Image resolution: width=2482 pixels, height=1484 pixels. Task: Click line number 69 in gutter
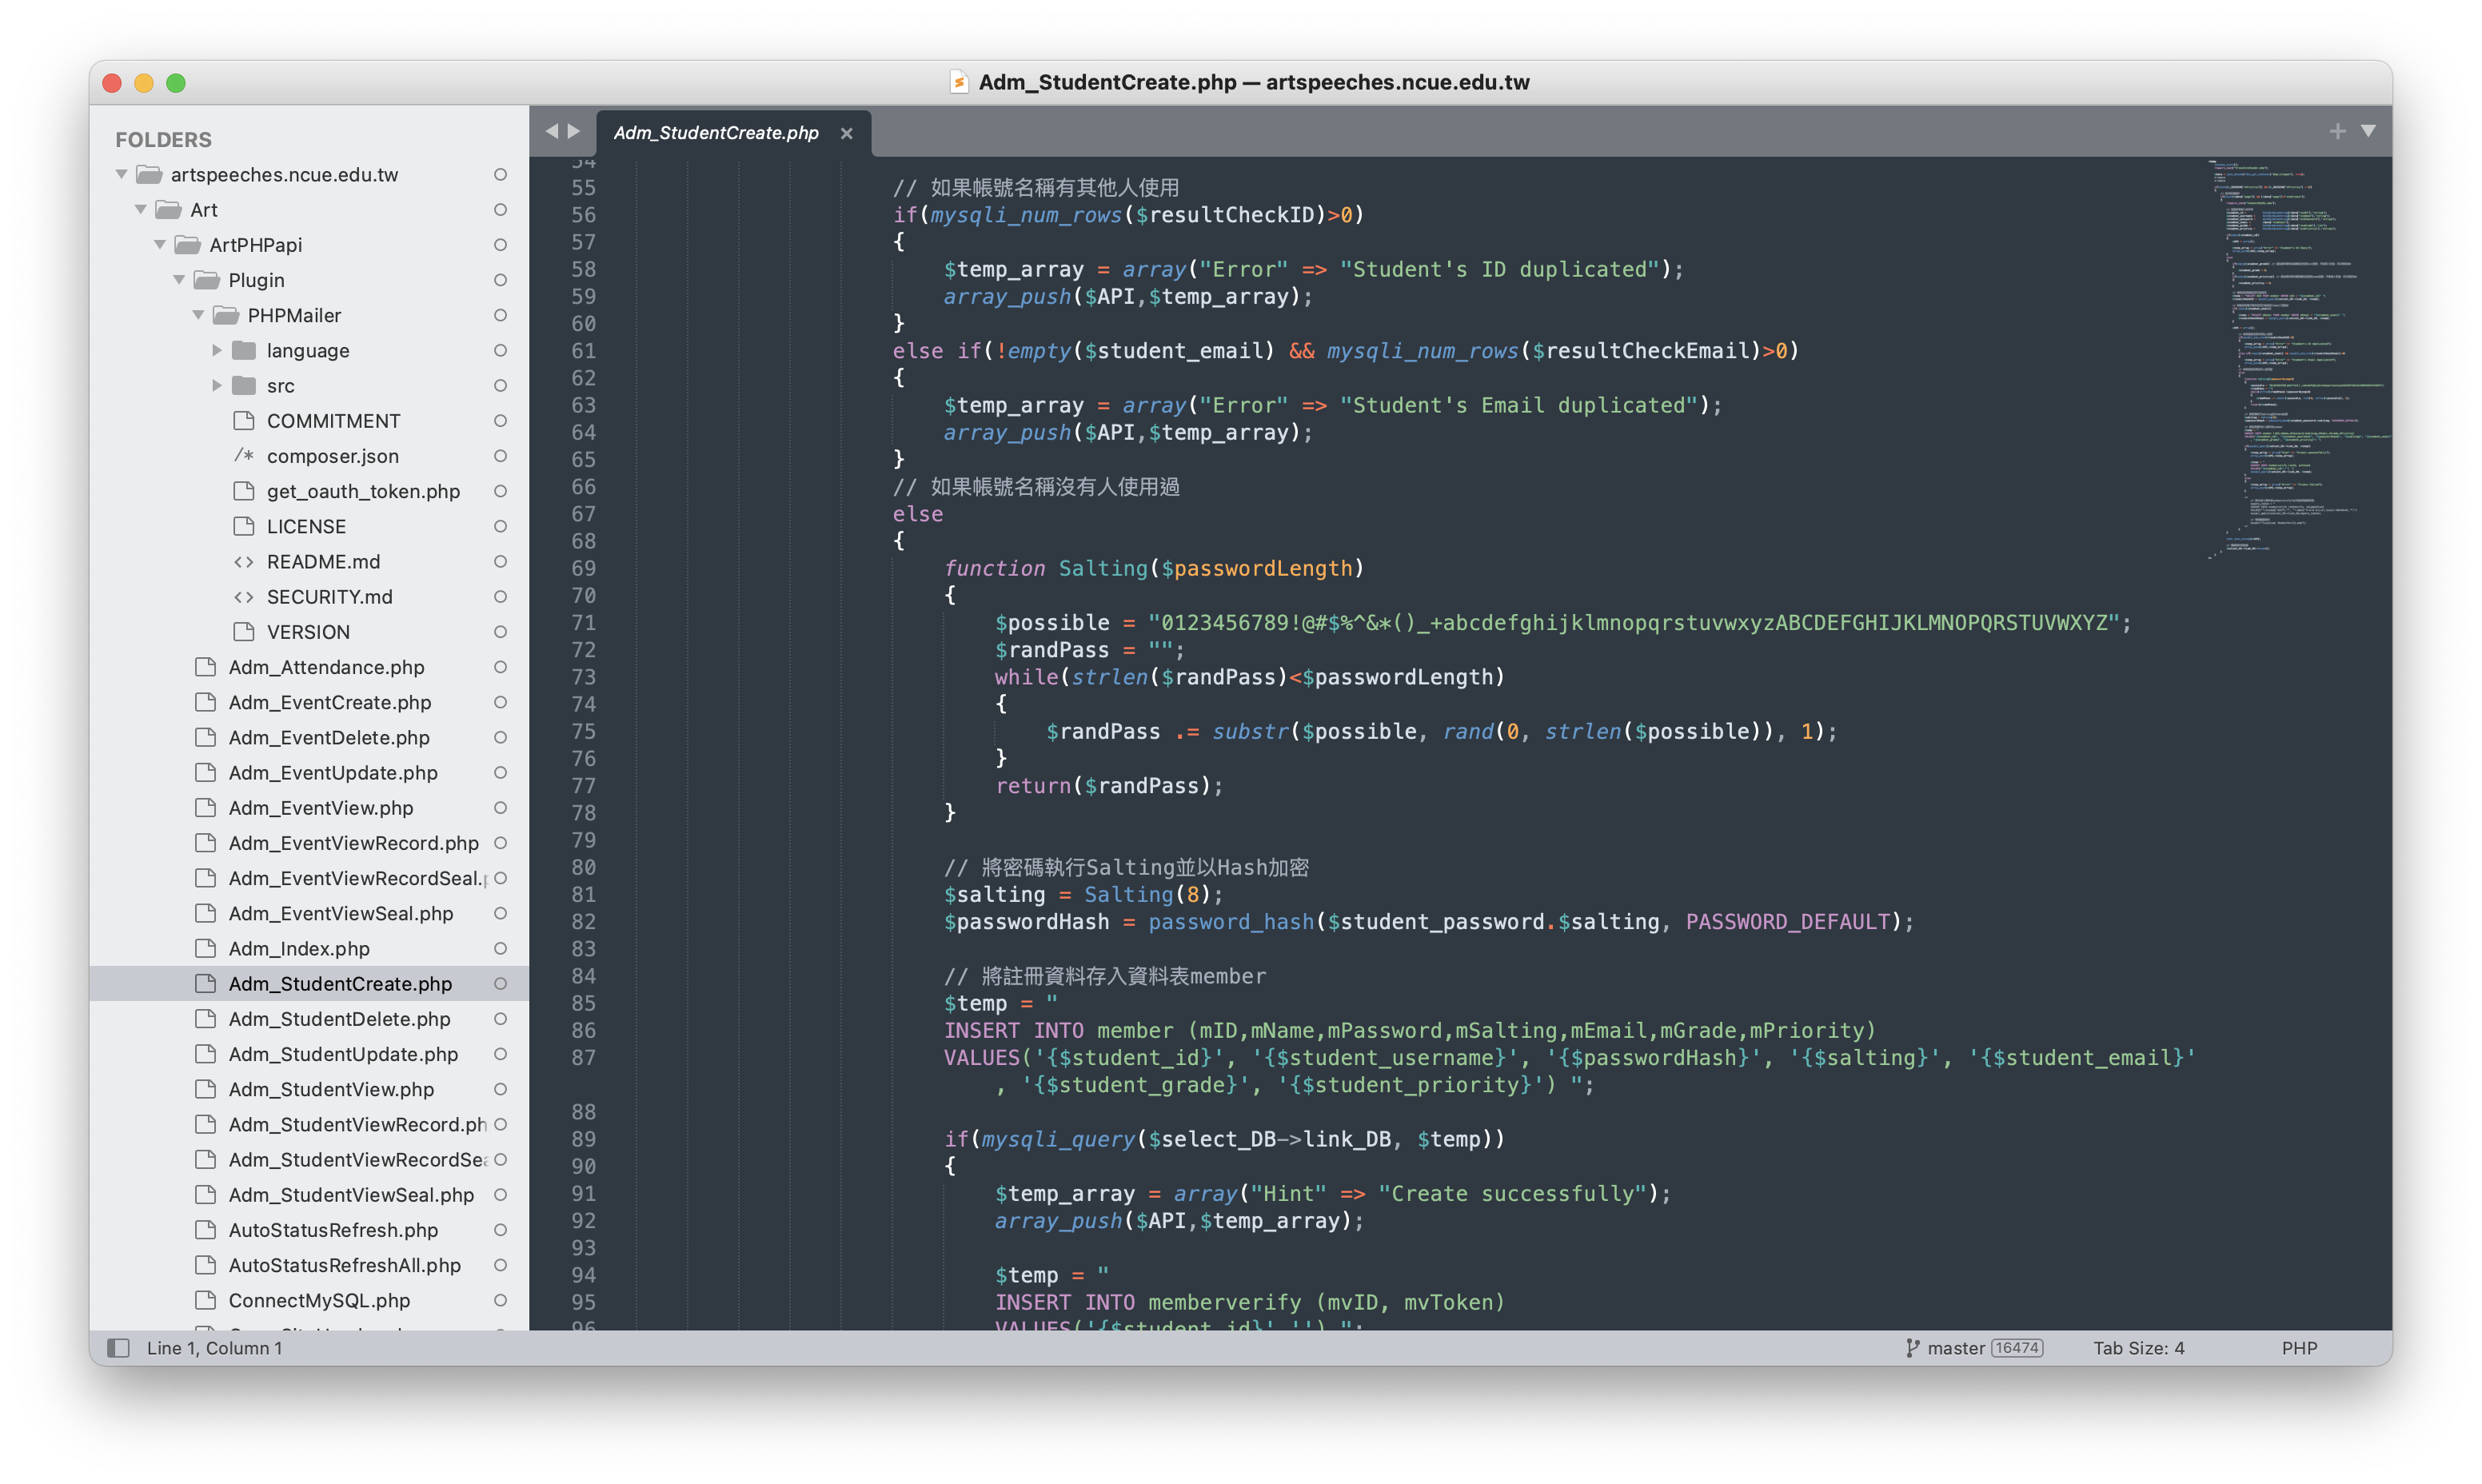tap(583, 568)
